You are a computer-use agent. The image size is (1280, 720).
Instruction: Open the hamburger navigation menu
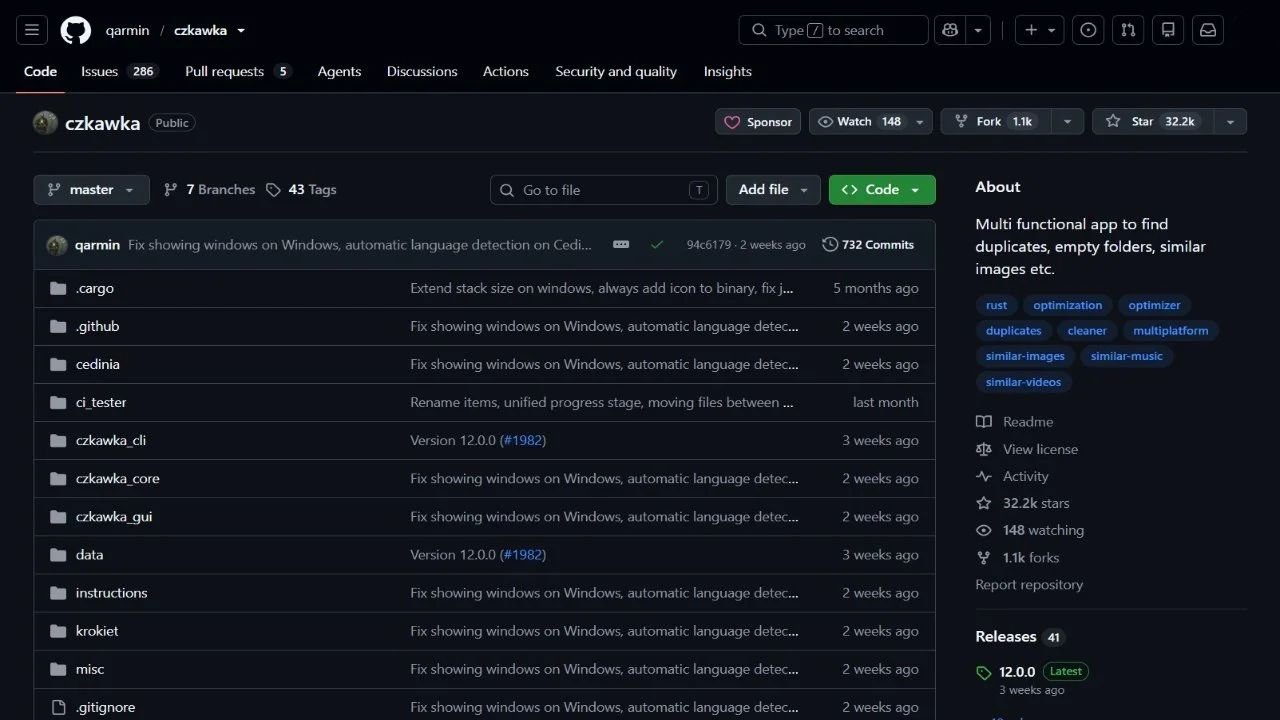32,30
